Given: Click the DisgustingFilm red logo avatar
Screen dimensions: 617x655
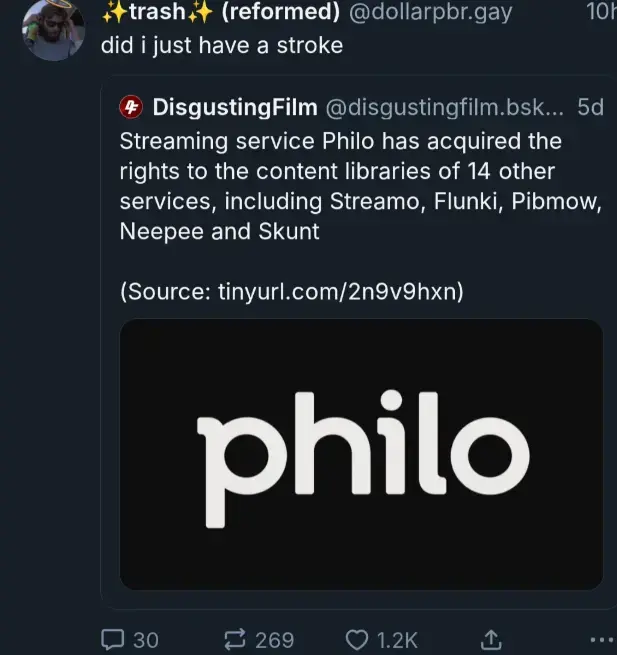Looking at the screenshot, I should point(132,107).
